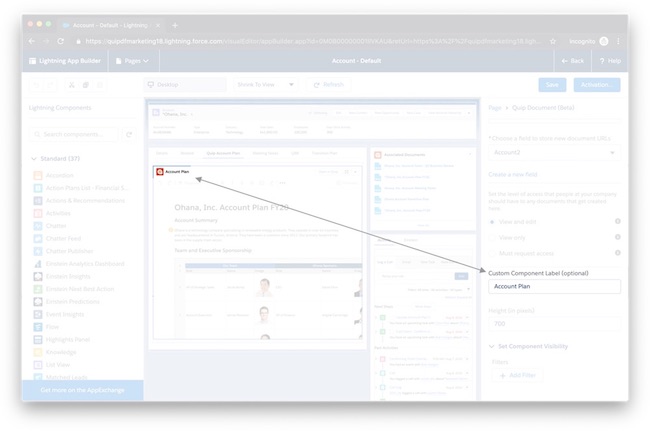
Task: Open the Desktop form factor dropdown
Action: 185,85
